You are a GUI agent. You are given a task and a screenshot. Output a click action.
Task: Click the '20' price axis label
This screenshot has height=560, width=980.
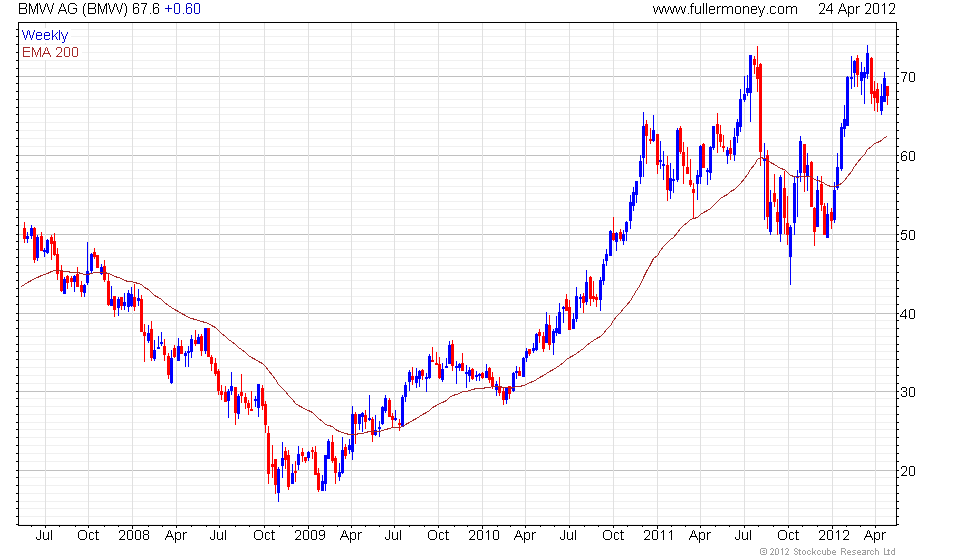tap(908, 471)
